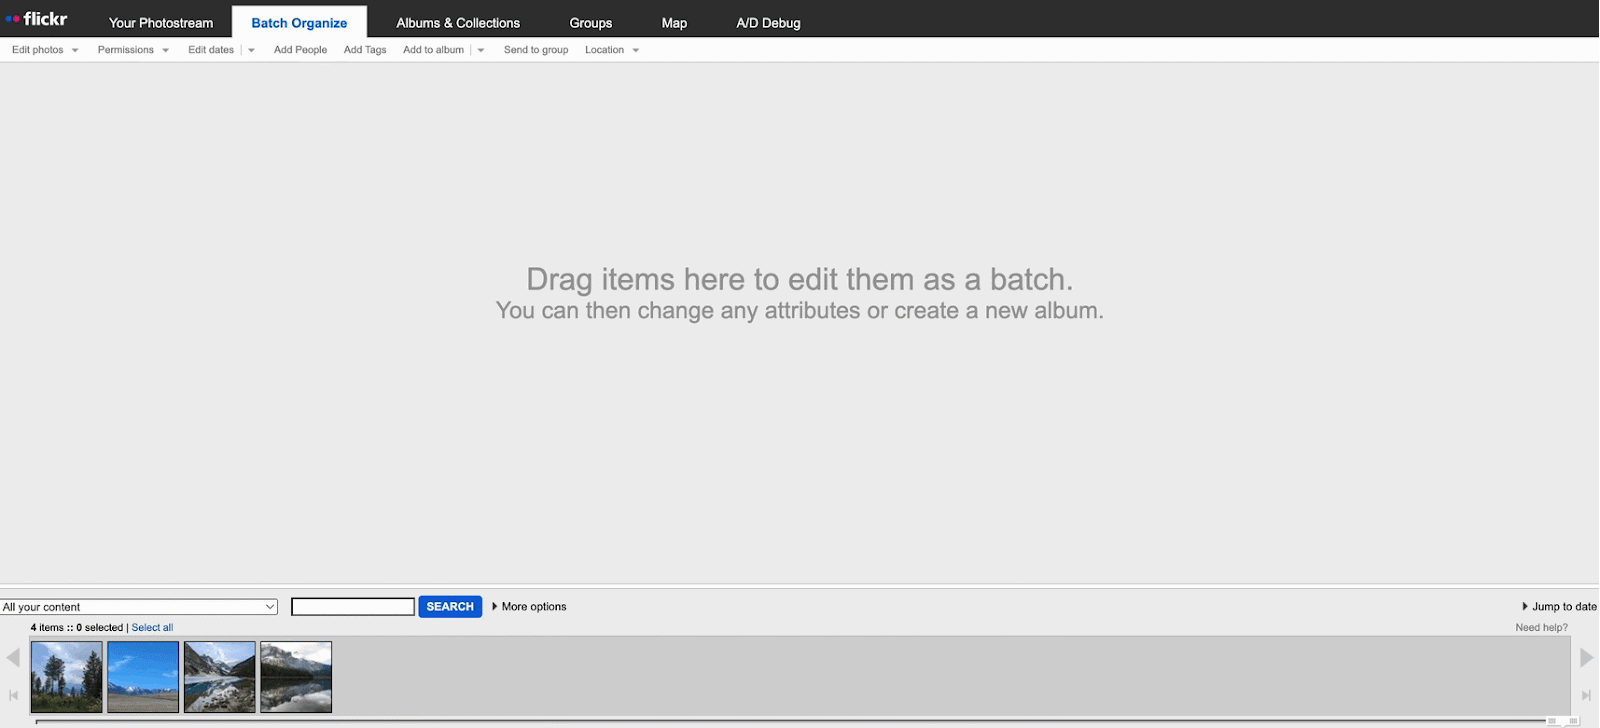1600x728 pixels.
Task: Click Add to album
Action: pyautogui.click(x=433, y=50)
